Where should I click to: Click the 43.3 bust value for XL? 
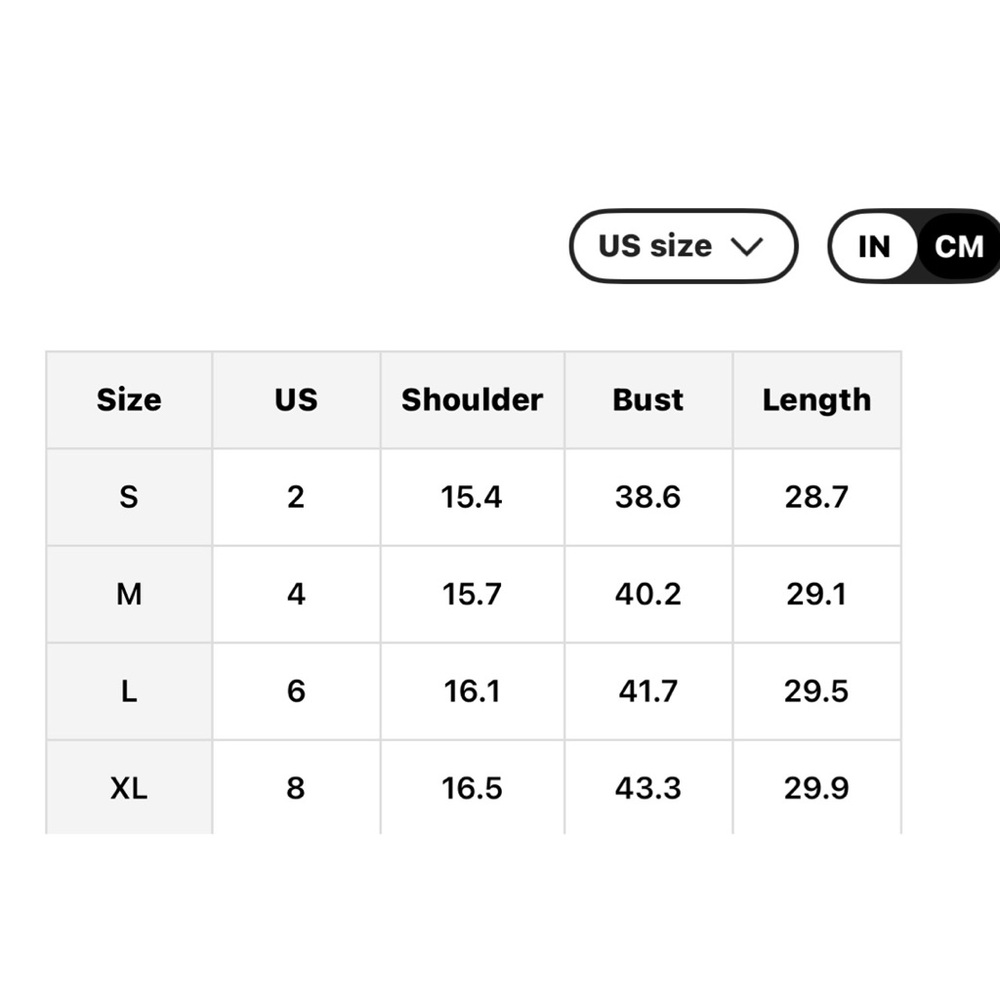(648, 788)
